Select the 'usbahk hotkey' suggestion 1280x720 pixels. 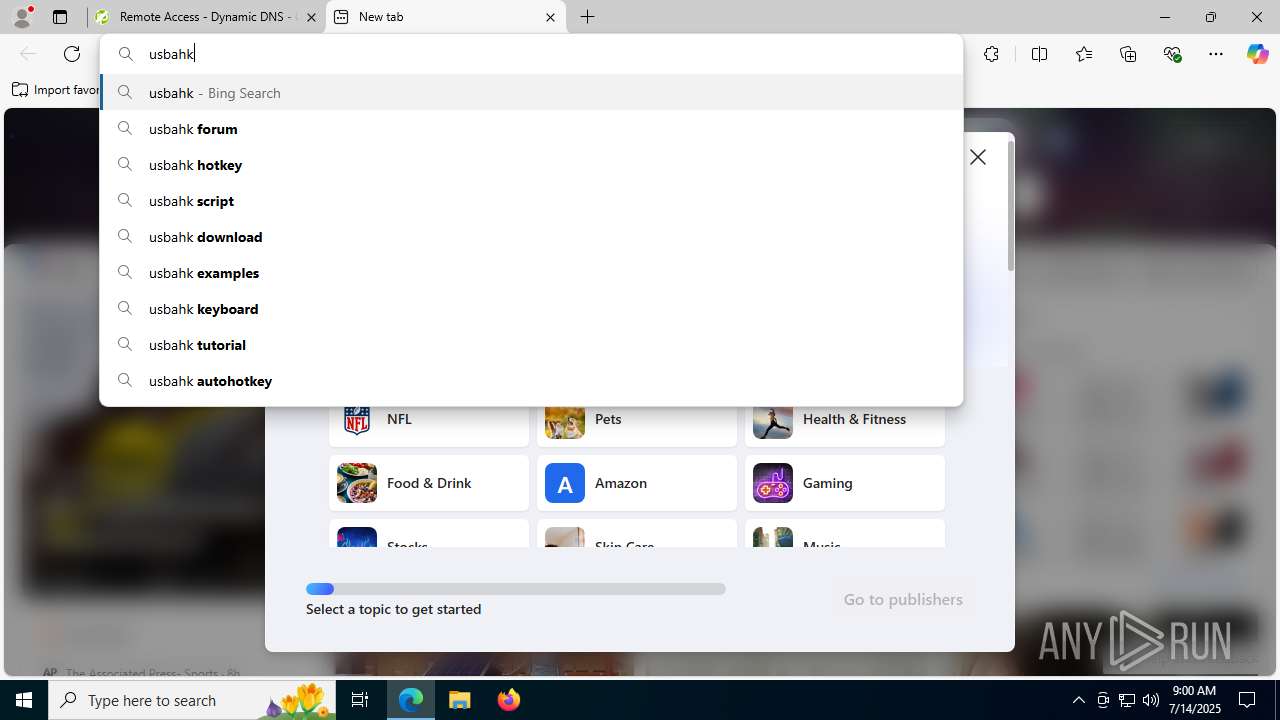[x=531, y=165]
